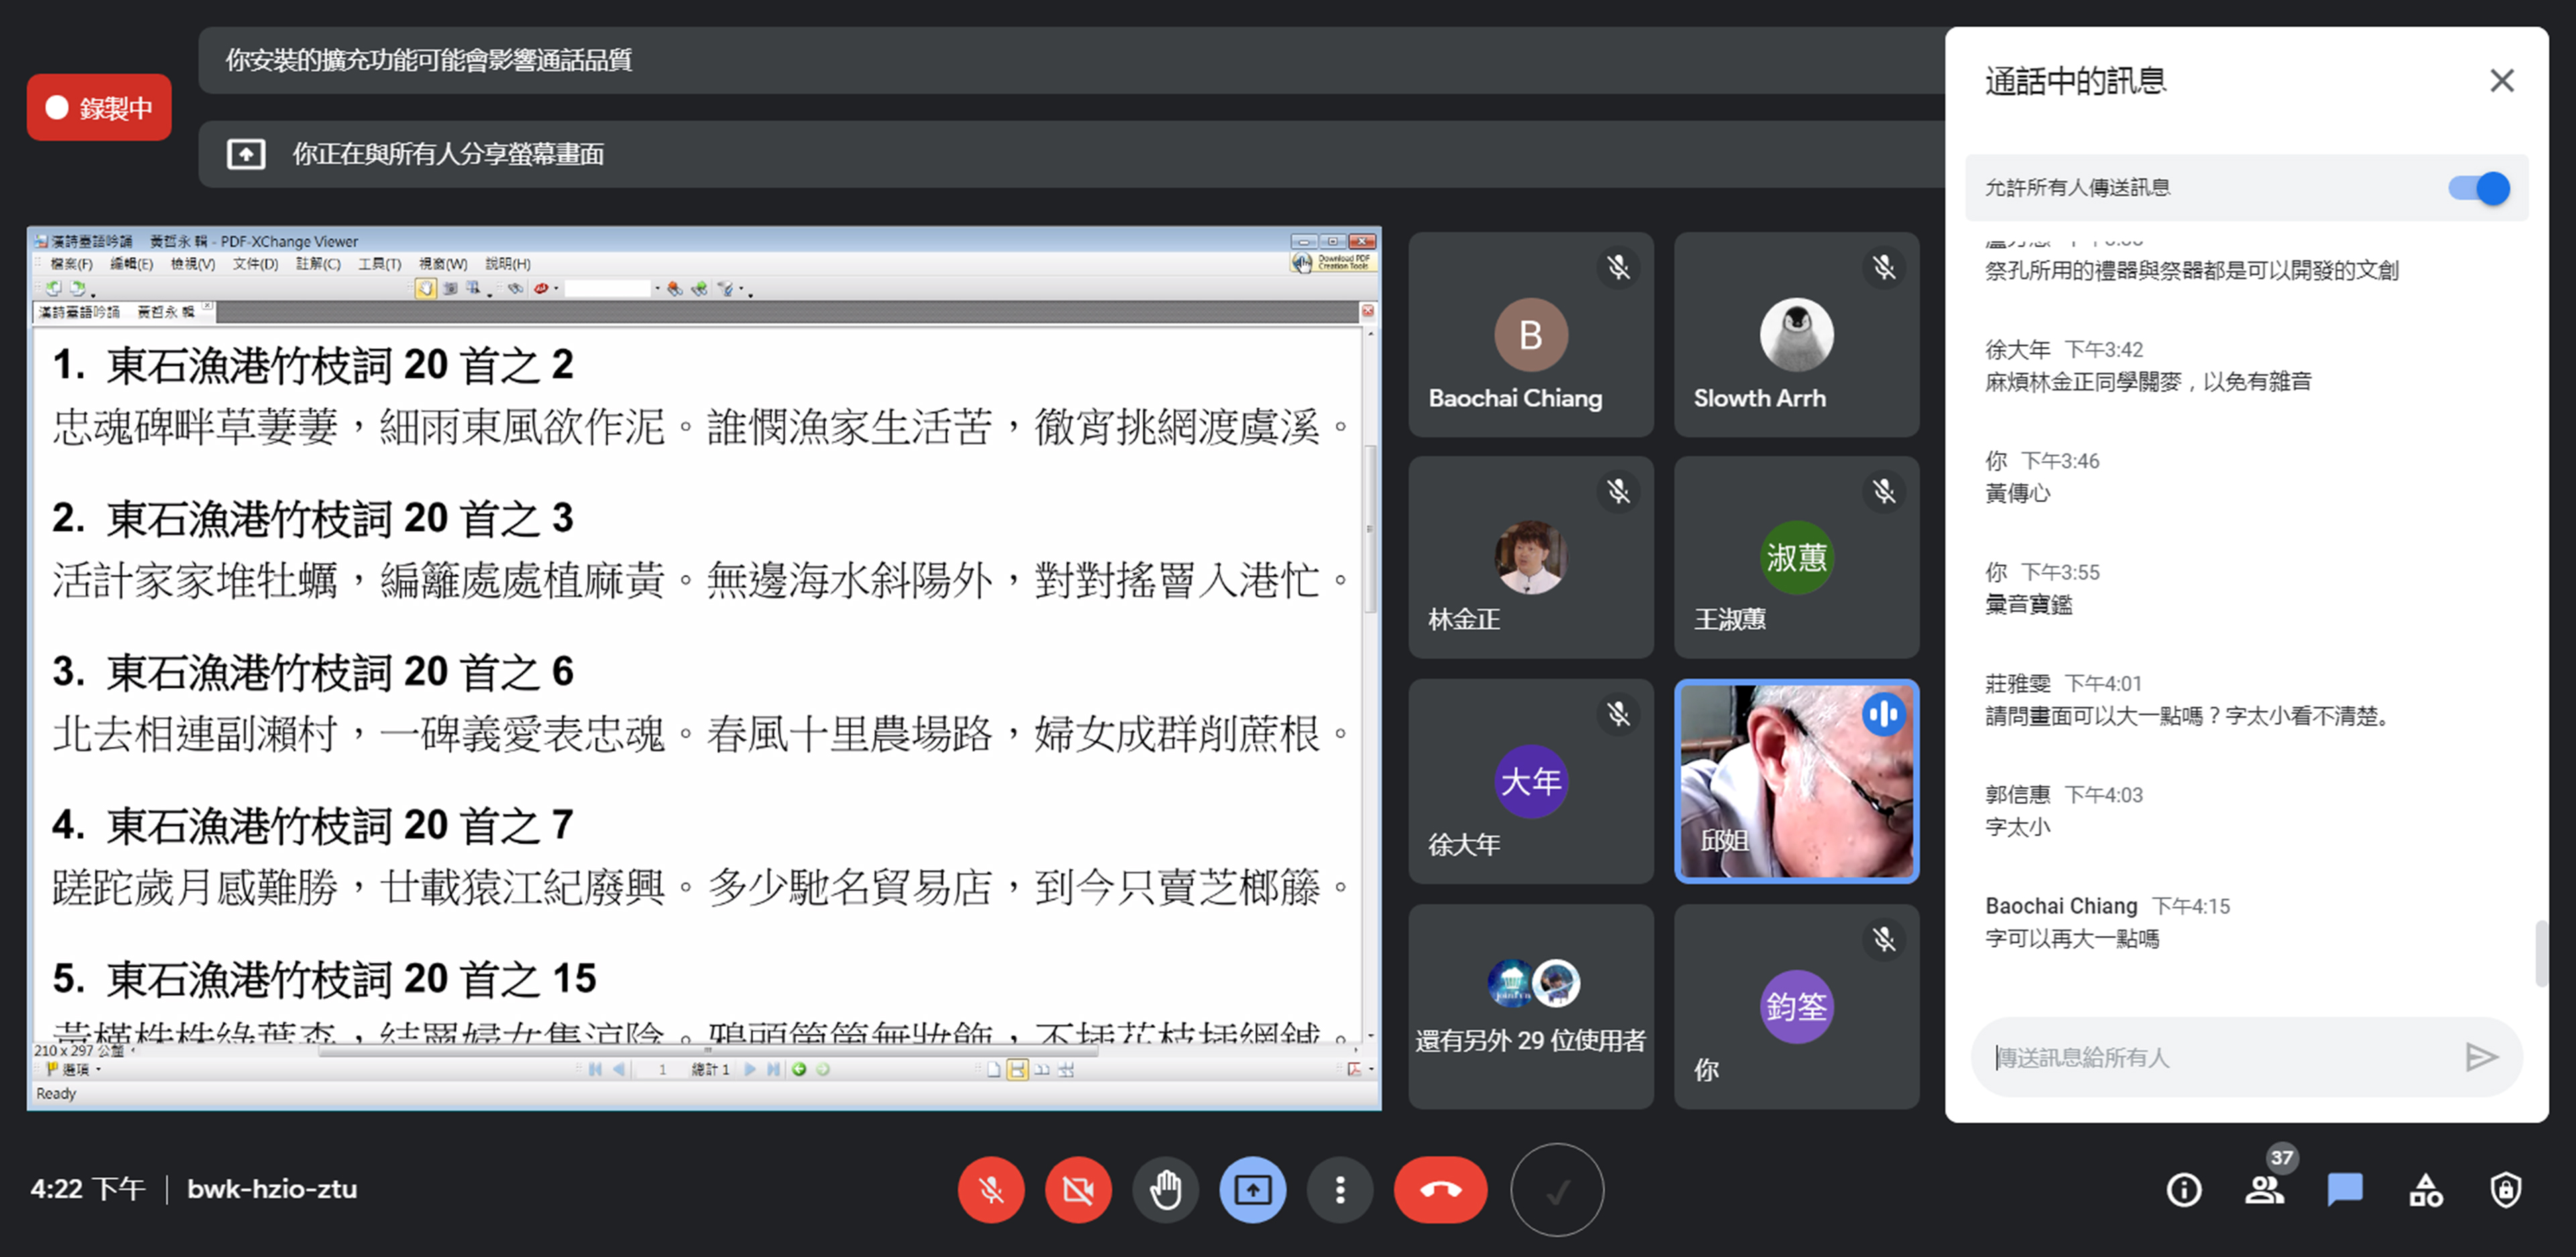Open the meeting details info icon
The image size is (2576, 1257).
pyautogui.click(x=2183, y=1190)
